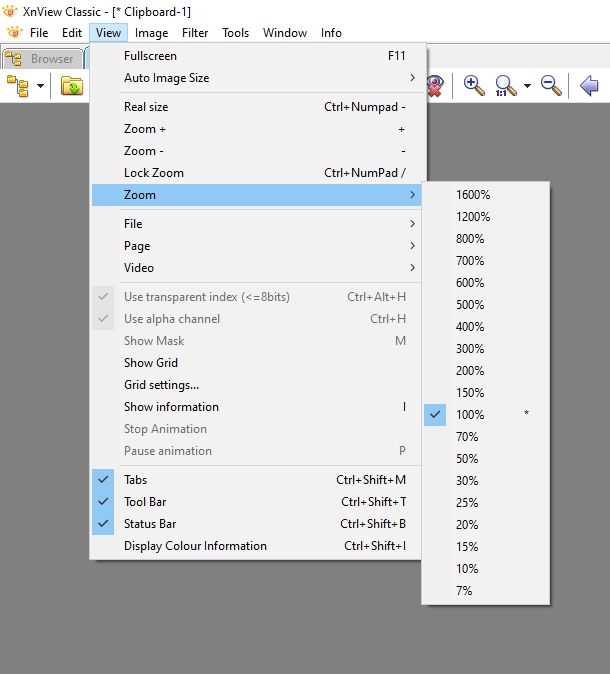Image resolution: width=610 pixels, height=674 pixels.
Task: Expand the Video submenu
Action: click(x=257, y=268)
